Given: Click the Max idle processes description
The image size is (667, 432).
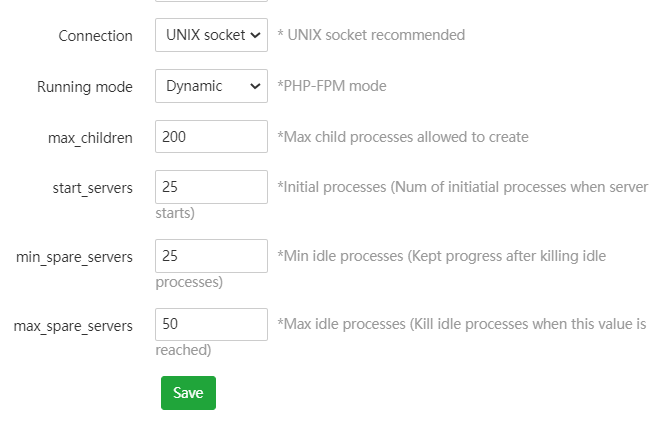Looking at the screenshot, I should tap(461, 325).
